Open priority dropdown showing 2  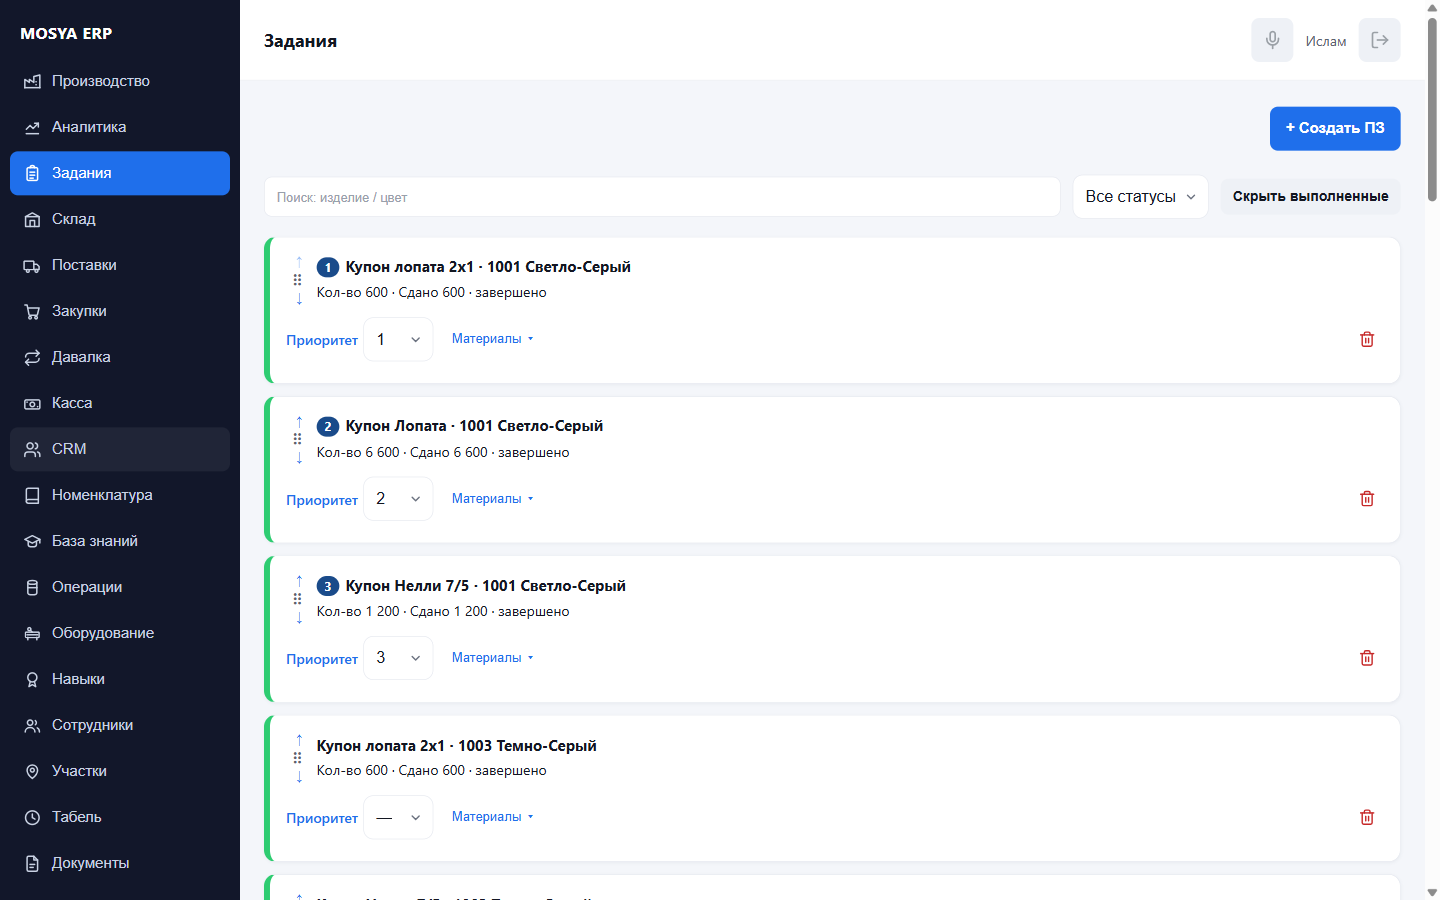pos(398,498)
